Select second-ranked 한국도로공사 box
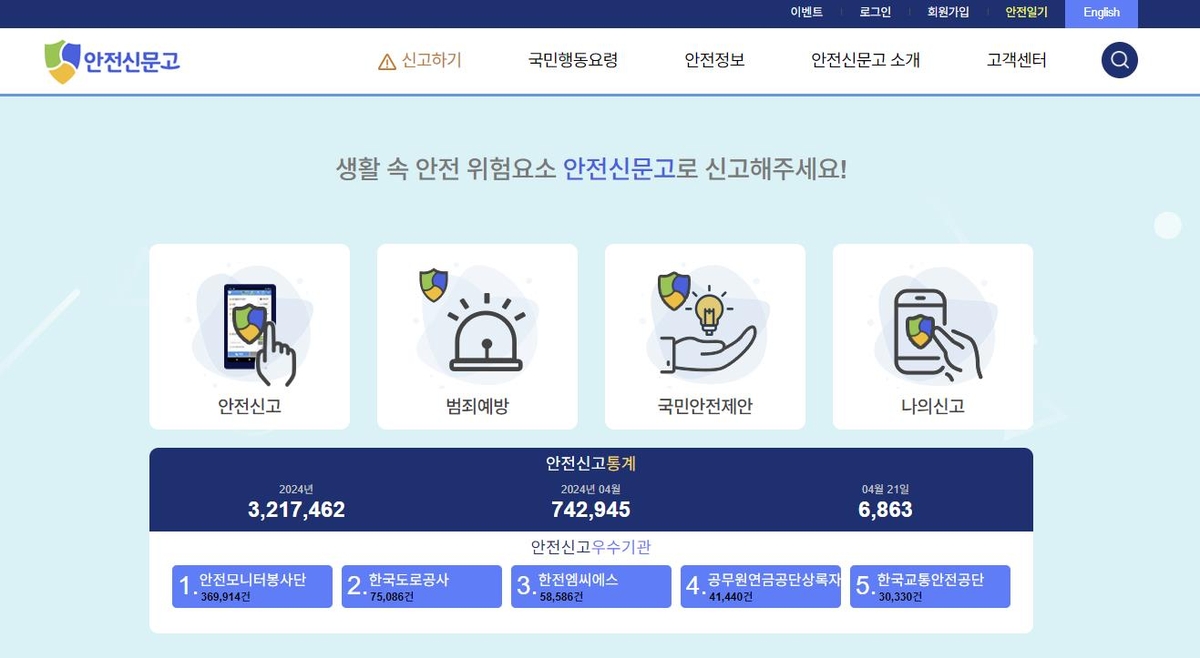This screenshot has height=658, width=1200. (x=422, y=586)
